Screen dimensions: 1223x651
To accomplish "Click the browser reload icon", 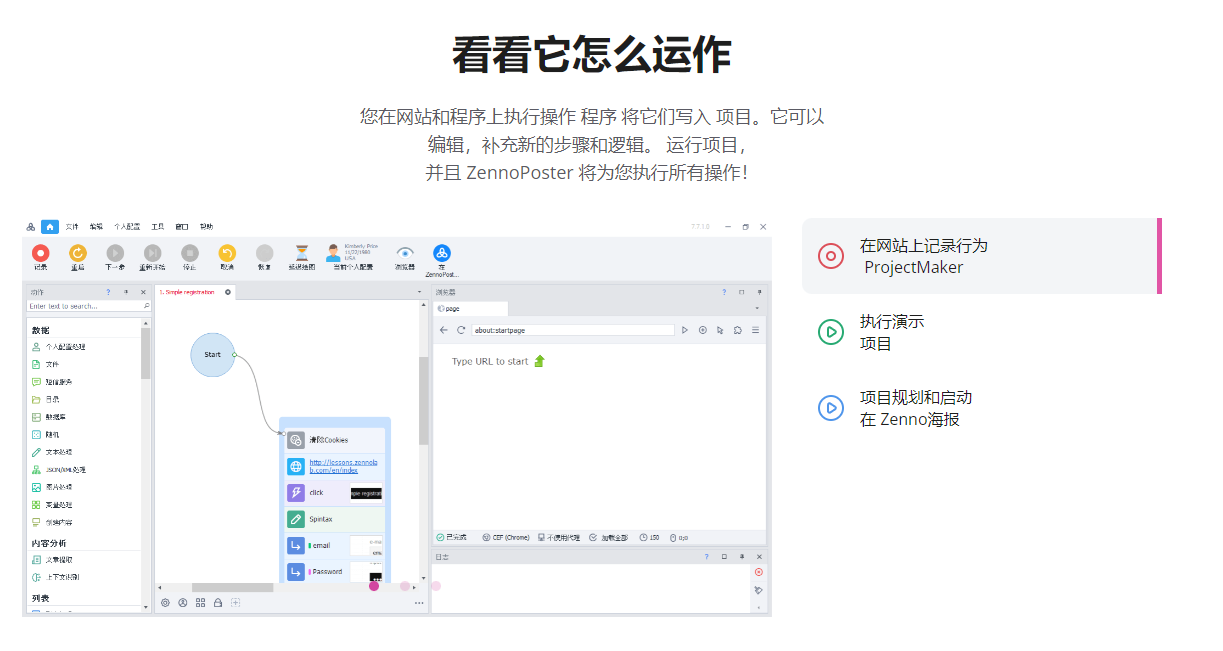I will 461,330.
